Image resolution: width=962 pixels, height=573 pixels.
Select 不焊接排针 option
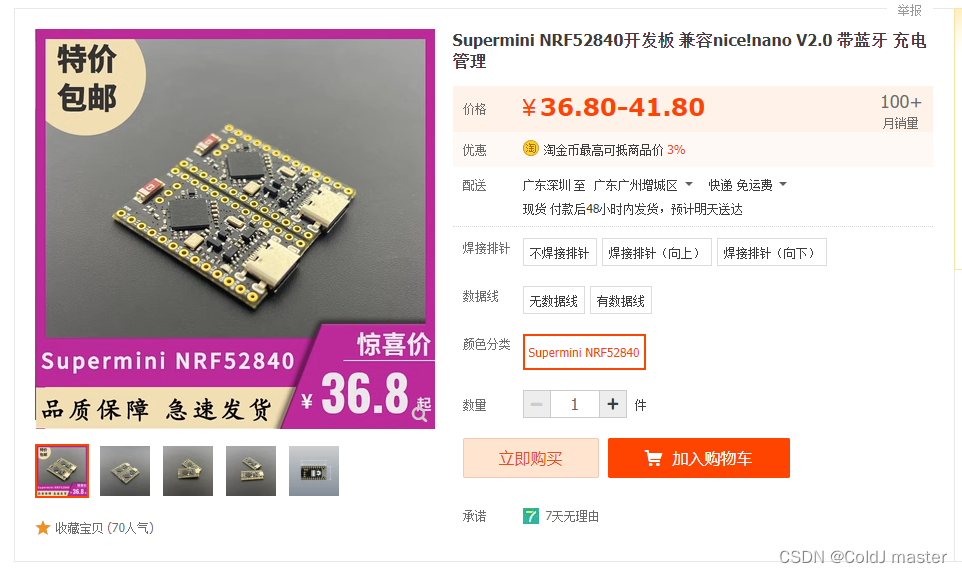560,252
